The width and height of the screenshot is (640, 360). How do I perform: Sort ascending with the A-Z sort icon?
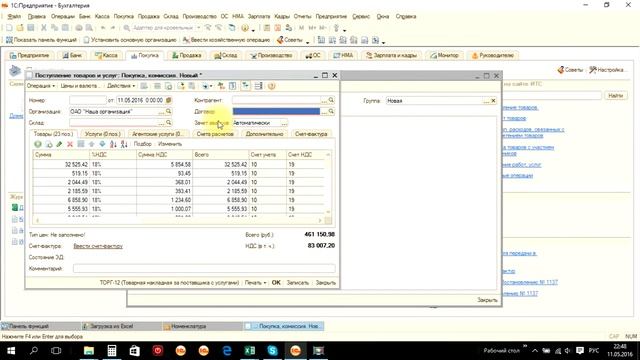click(113, 144)
